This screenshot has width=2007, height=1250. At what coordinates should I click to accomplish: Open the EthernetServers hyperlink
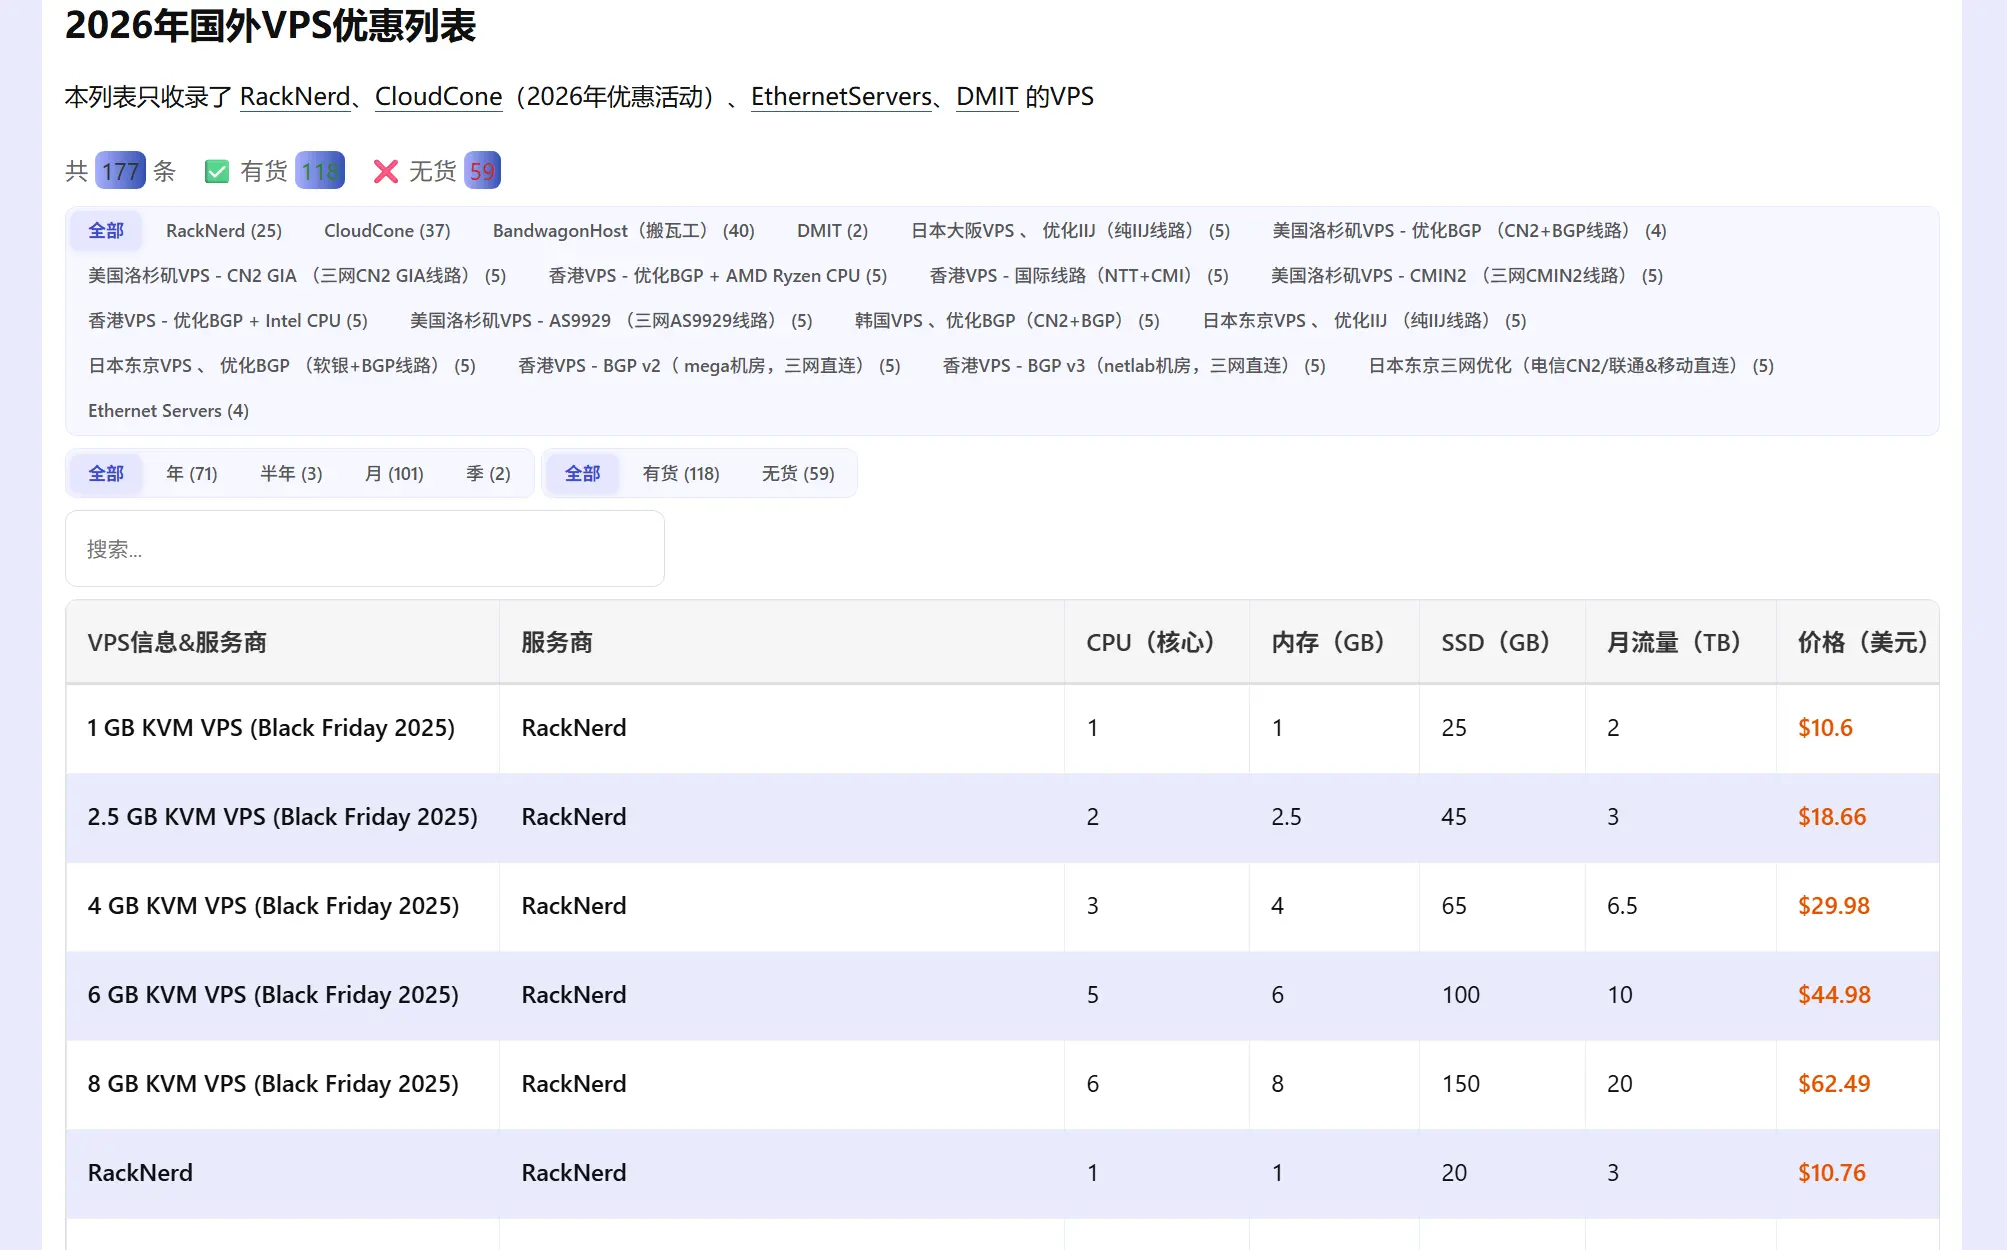[x=841, y=97]
